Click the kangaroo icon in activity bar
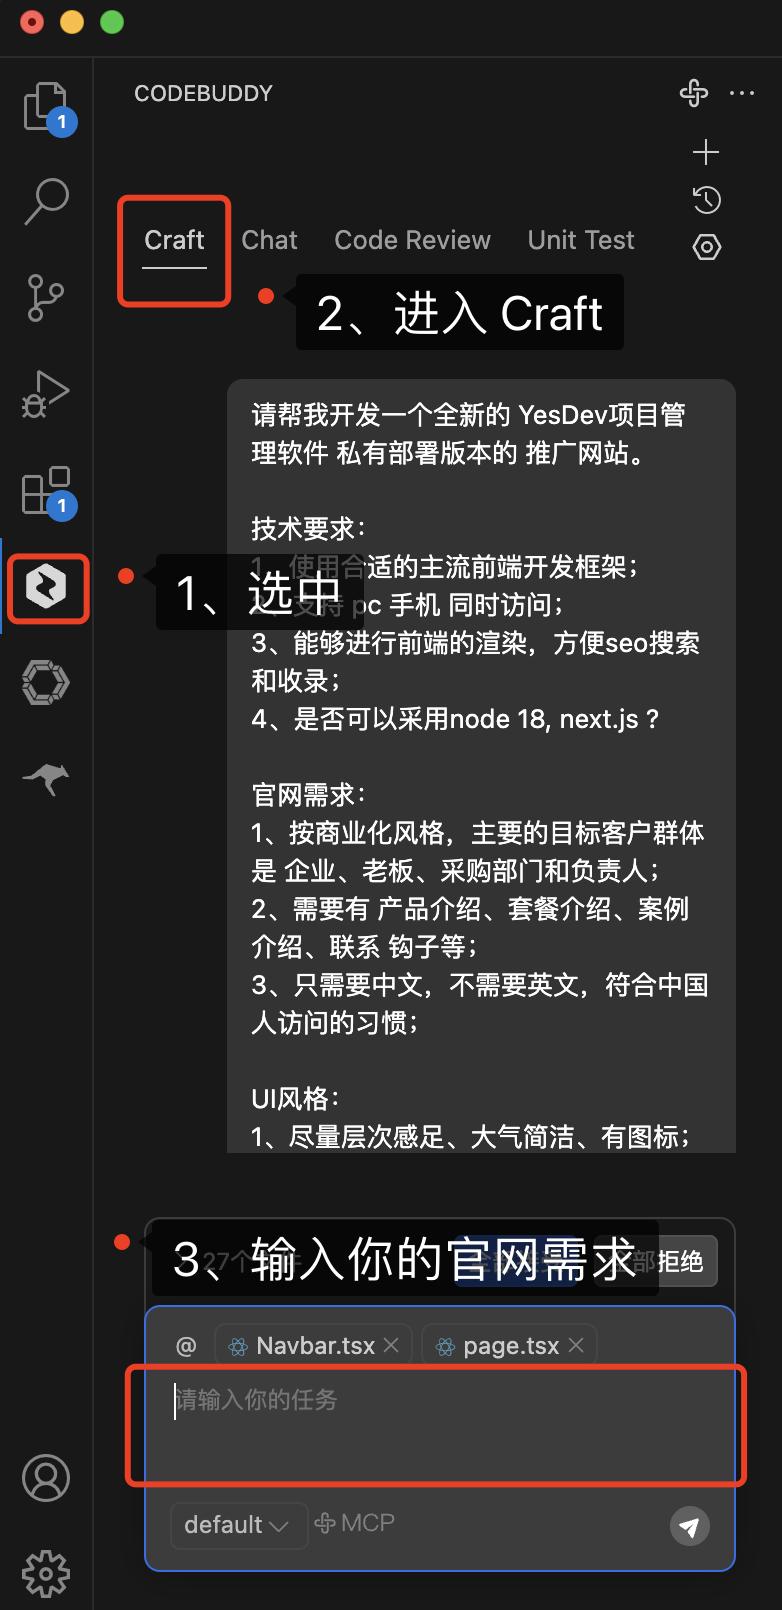Viewport: 782px width, 1610px height. click(x=46, y=777)
